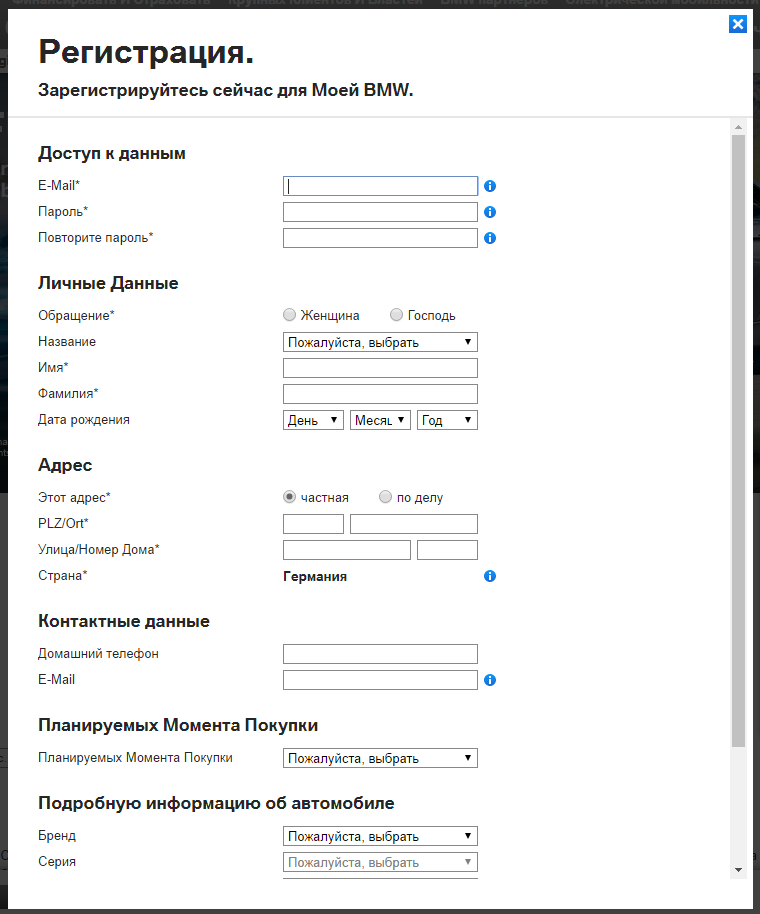Screen dimensions: 760x914
Task: Open Планируемых Момента Покупки dropdown
Action: point(380,758)
